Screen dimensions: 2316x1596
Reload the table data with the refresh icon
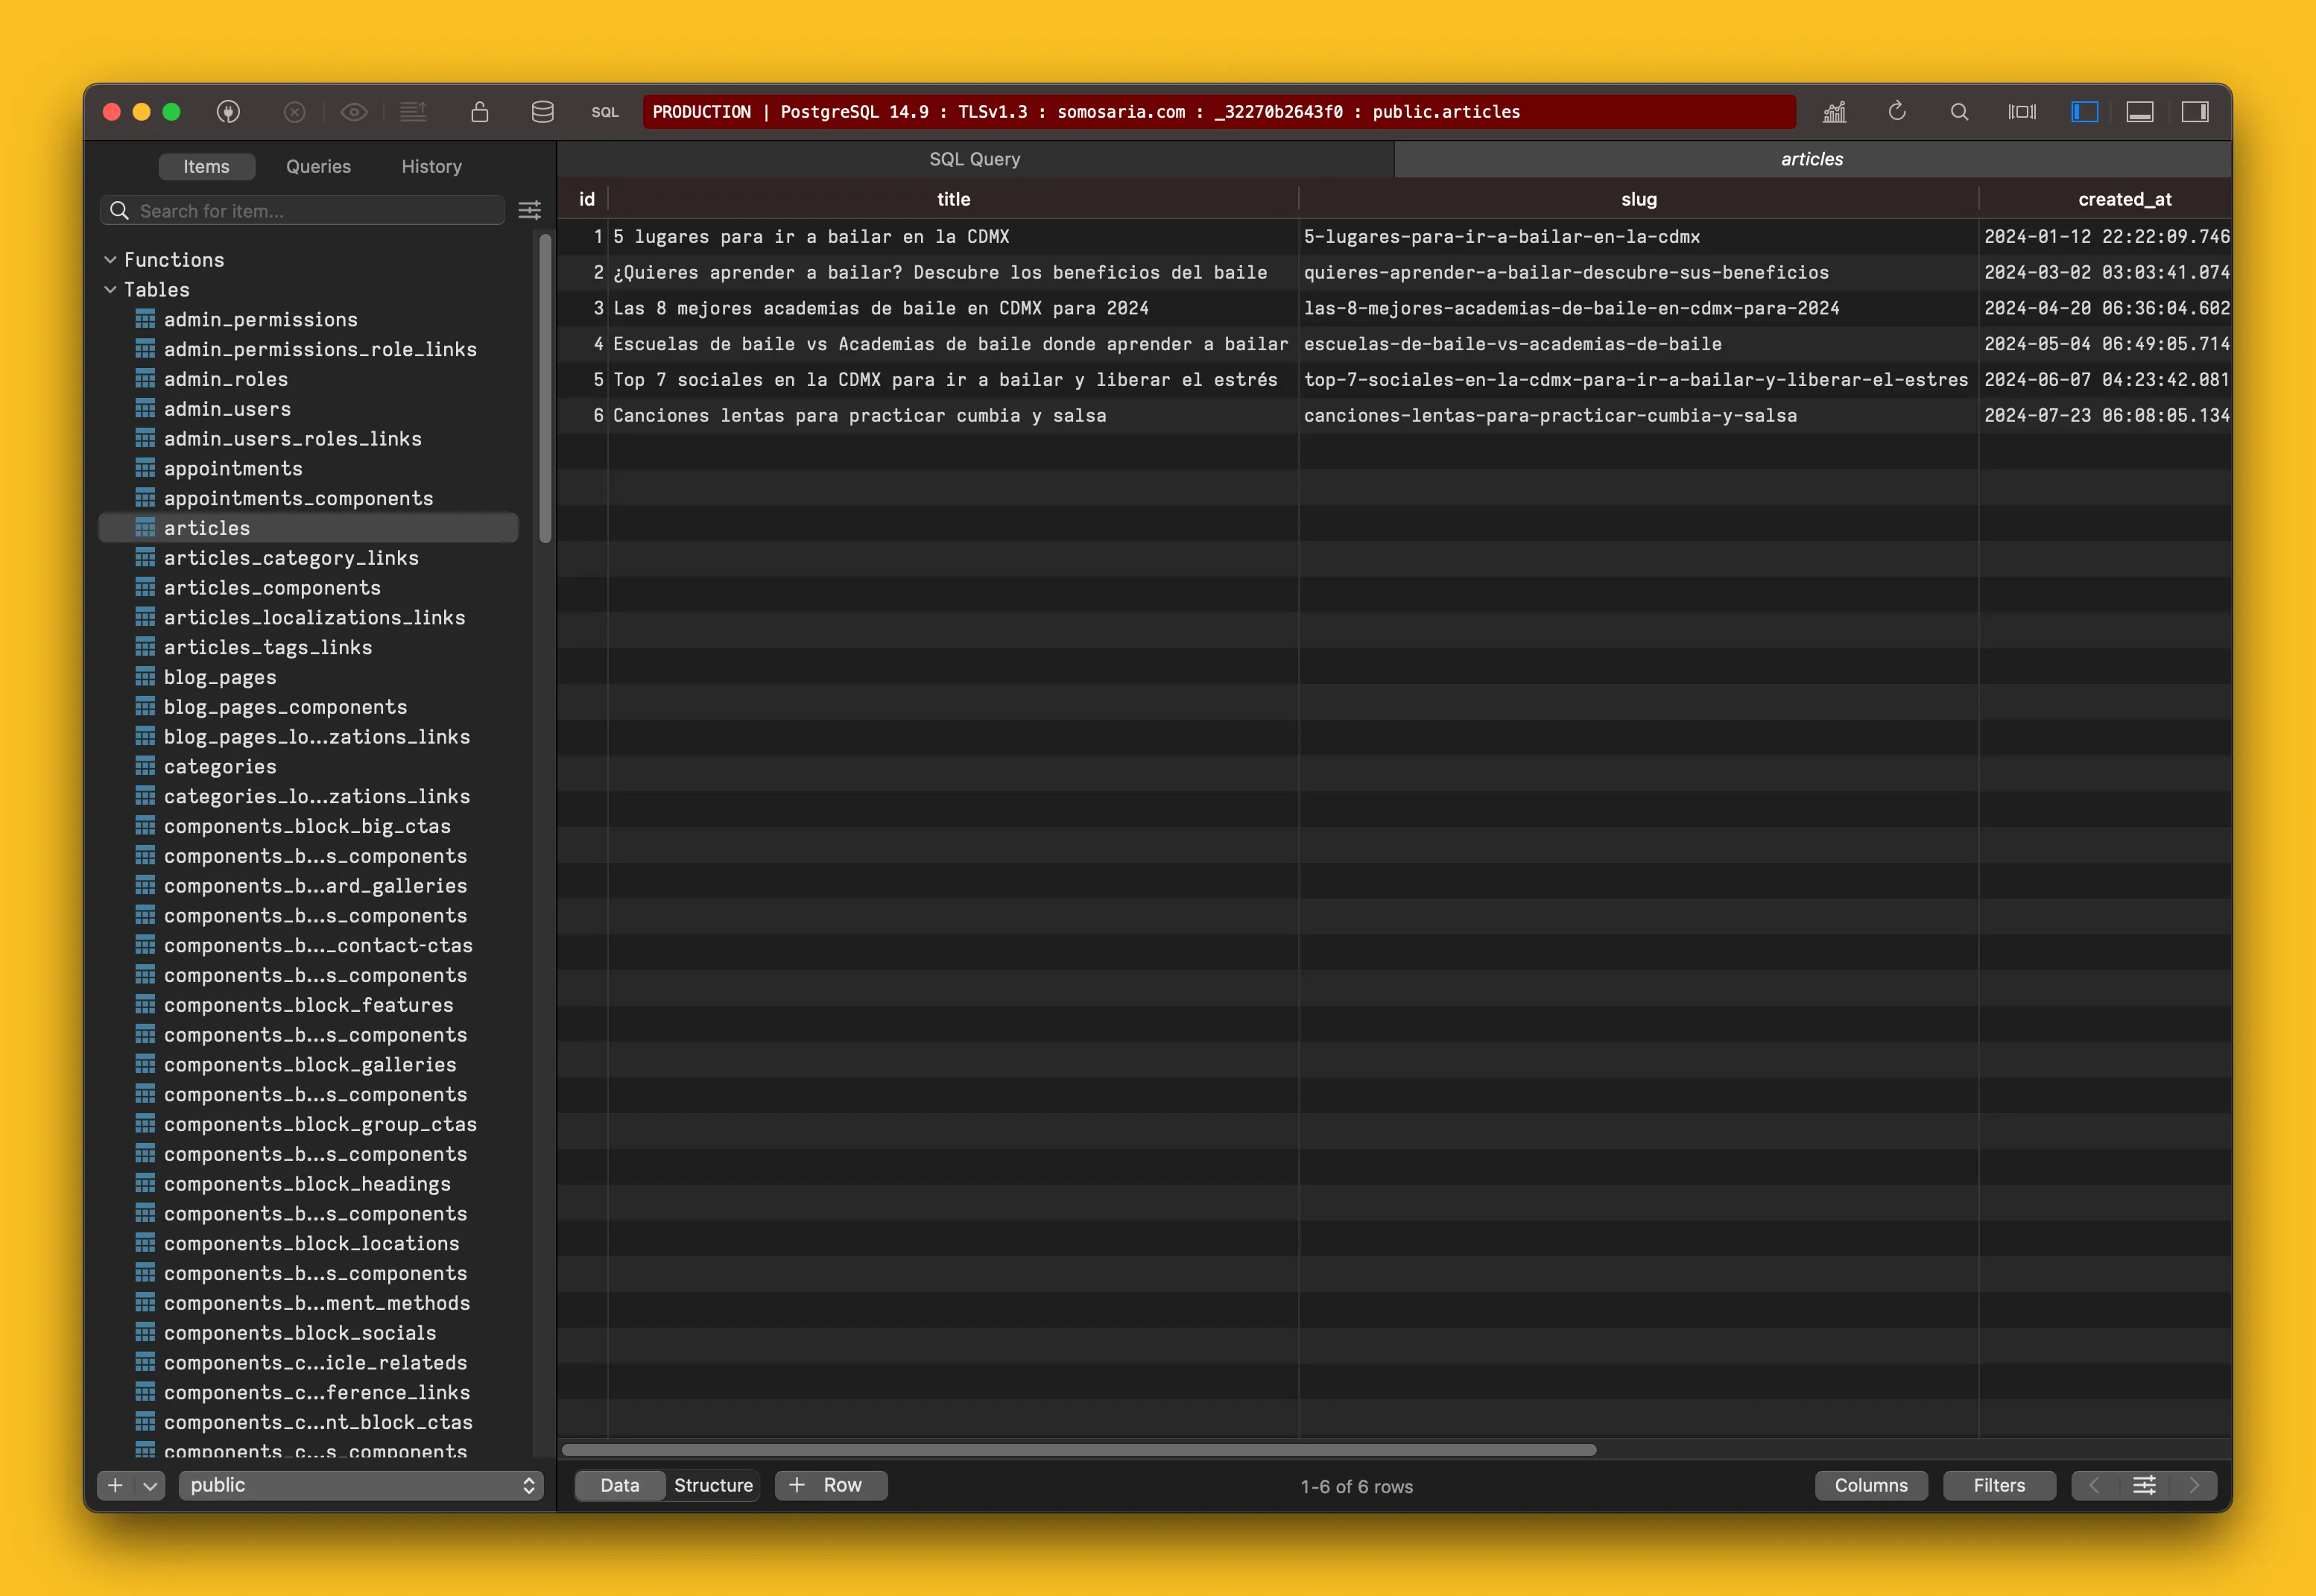pos(1897,112)
